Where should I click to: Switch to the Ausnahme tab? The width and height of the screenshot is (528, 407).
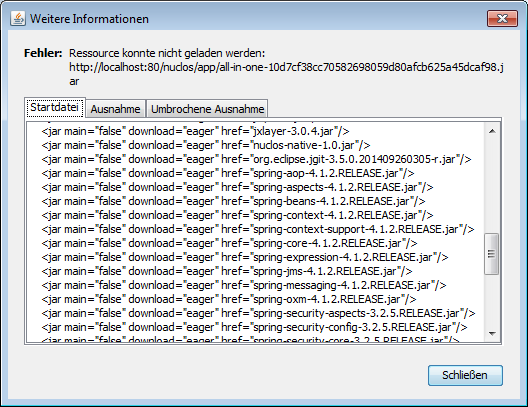click(x=116, y=109)
